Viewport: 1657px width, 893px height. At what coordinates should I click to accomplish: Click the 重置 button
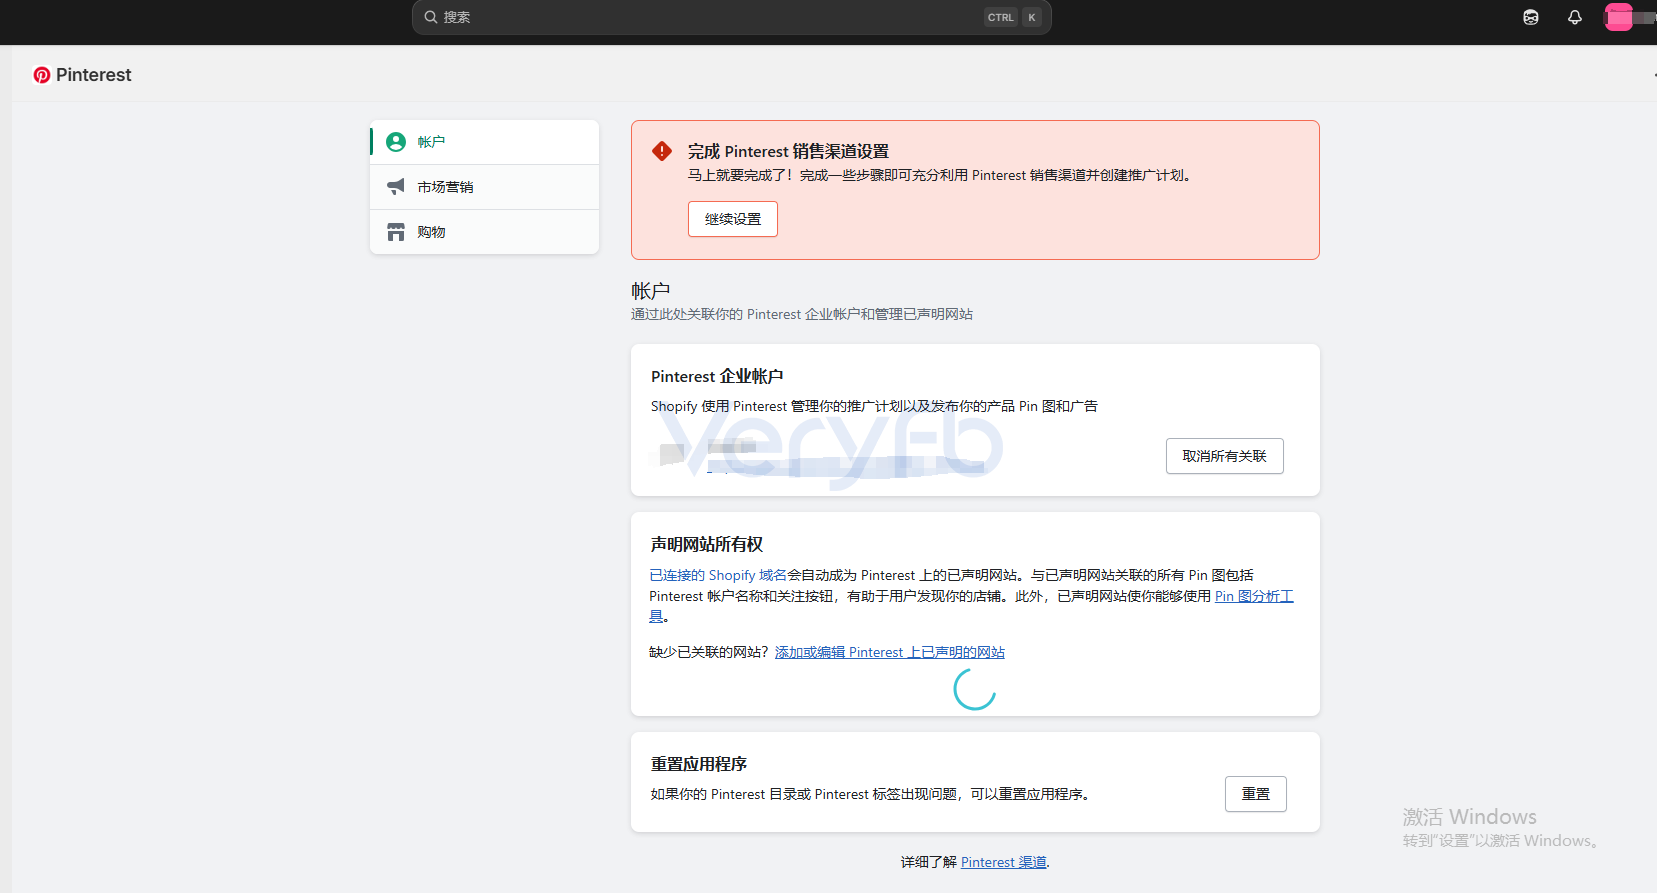coord(1256,794)
